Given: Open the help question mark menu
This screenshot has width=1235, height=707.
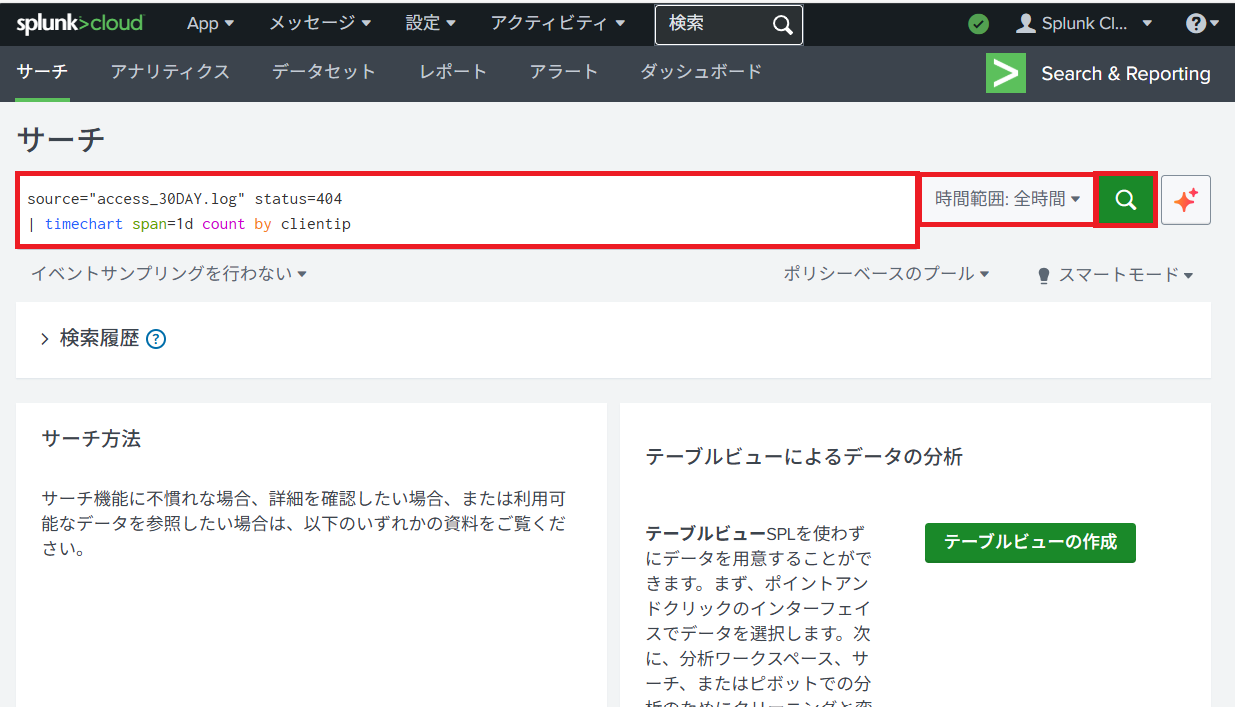Looking at the screenshot, I should 1202,24.
